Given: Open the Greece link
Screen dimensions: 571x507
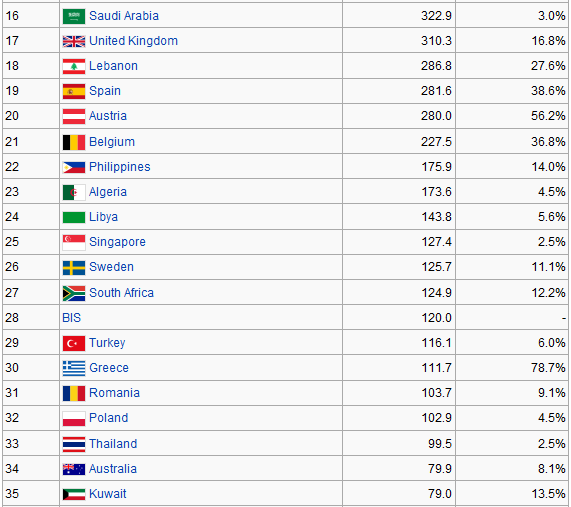Looking at the screenshot, I should (x=109, y=368).
